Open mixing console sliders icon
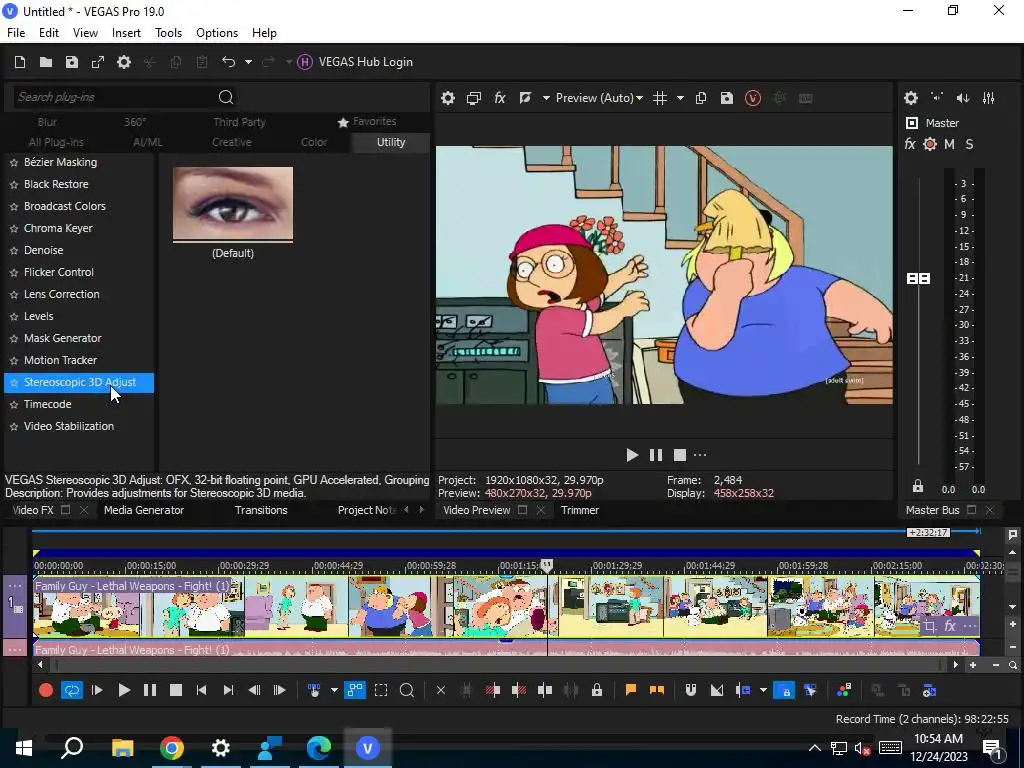 click(x=989, y=98)
